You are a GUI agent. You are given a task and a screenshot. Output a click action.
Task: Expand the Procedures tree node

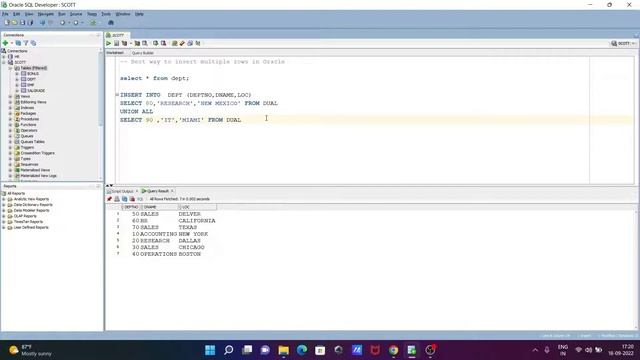[x=11, y=119]
